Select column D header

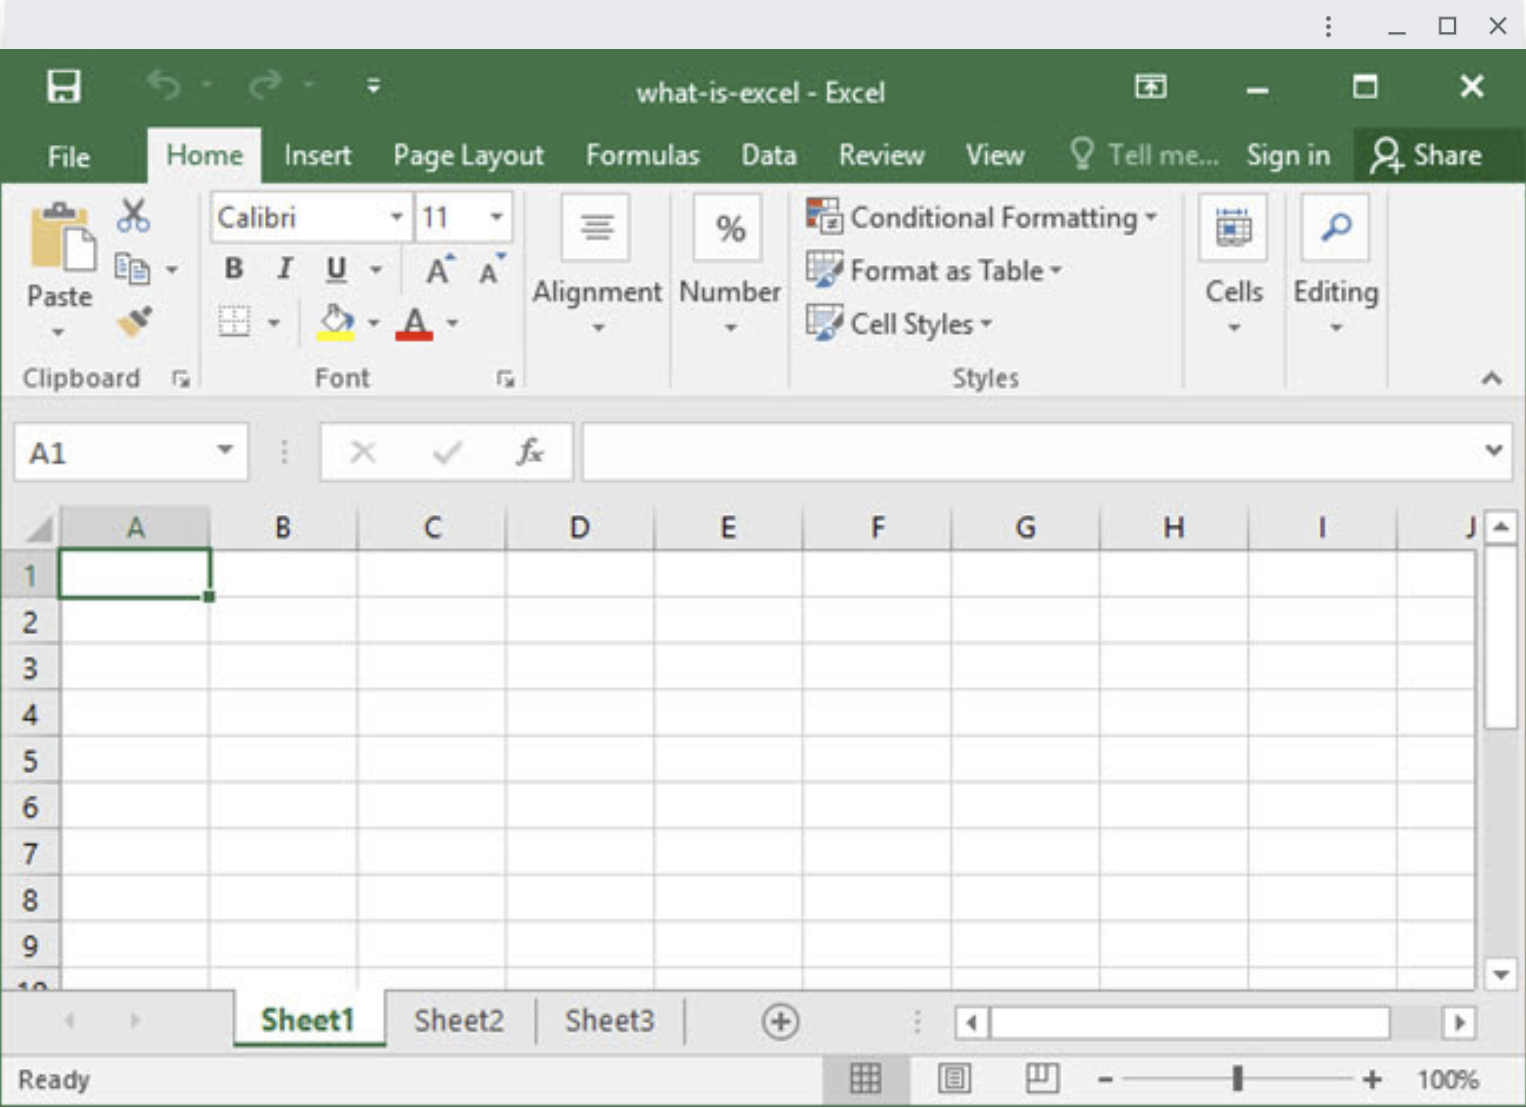pyautogui.click(x=579, y=527)
